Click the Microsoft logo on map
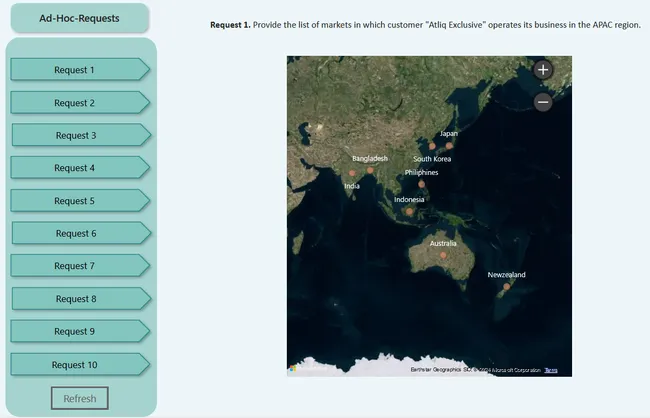Image resolution: width=650 pixels, height=418 pixels. (293, 368)
